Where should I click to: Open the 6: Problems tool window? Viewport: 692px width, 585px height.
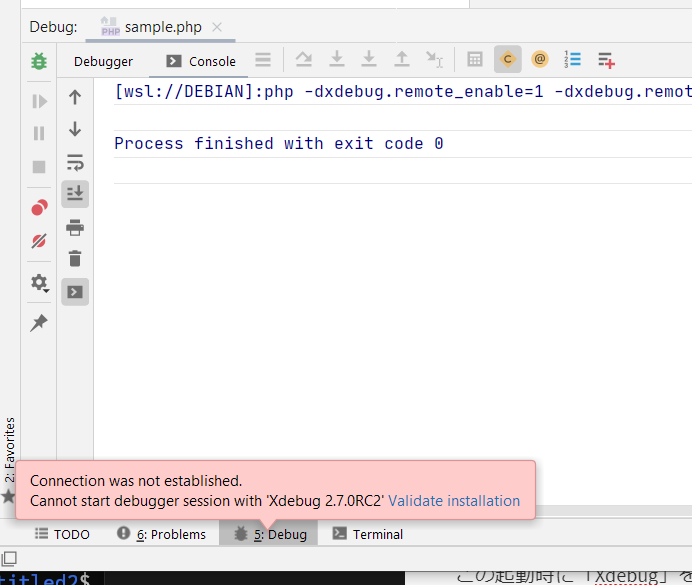(x=161, y=534)
